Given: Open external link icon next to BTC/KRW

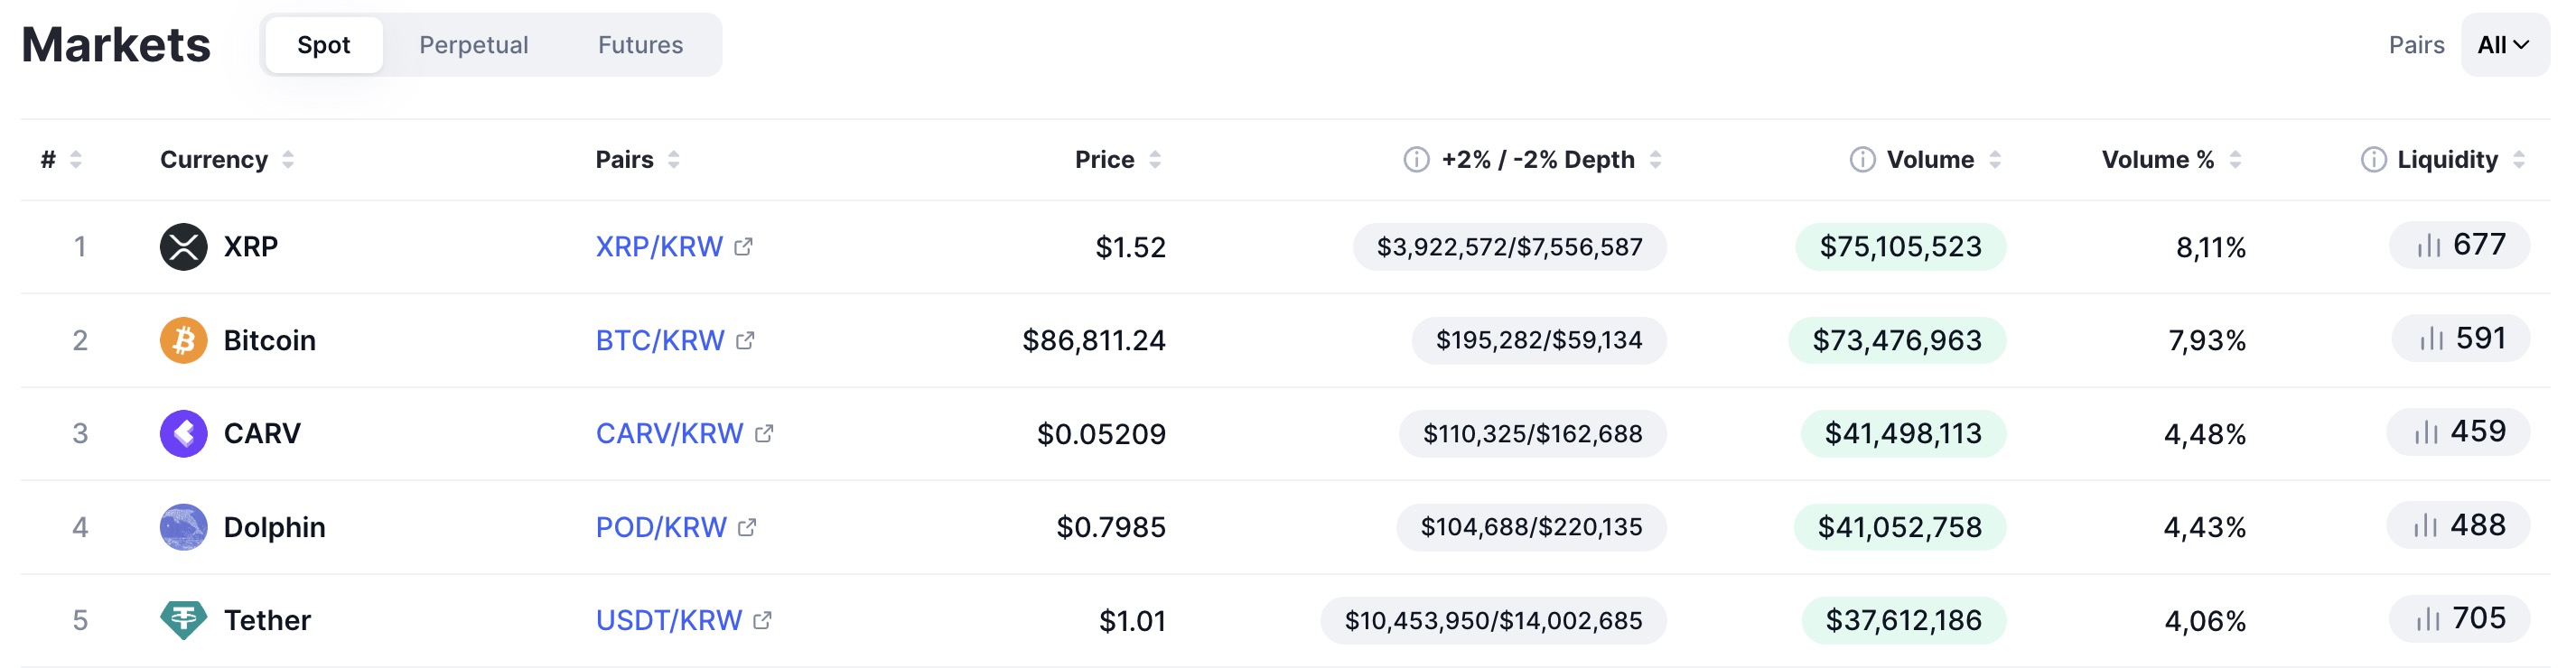Looking at the screenshot, I should click(x=745, y=341).
